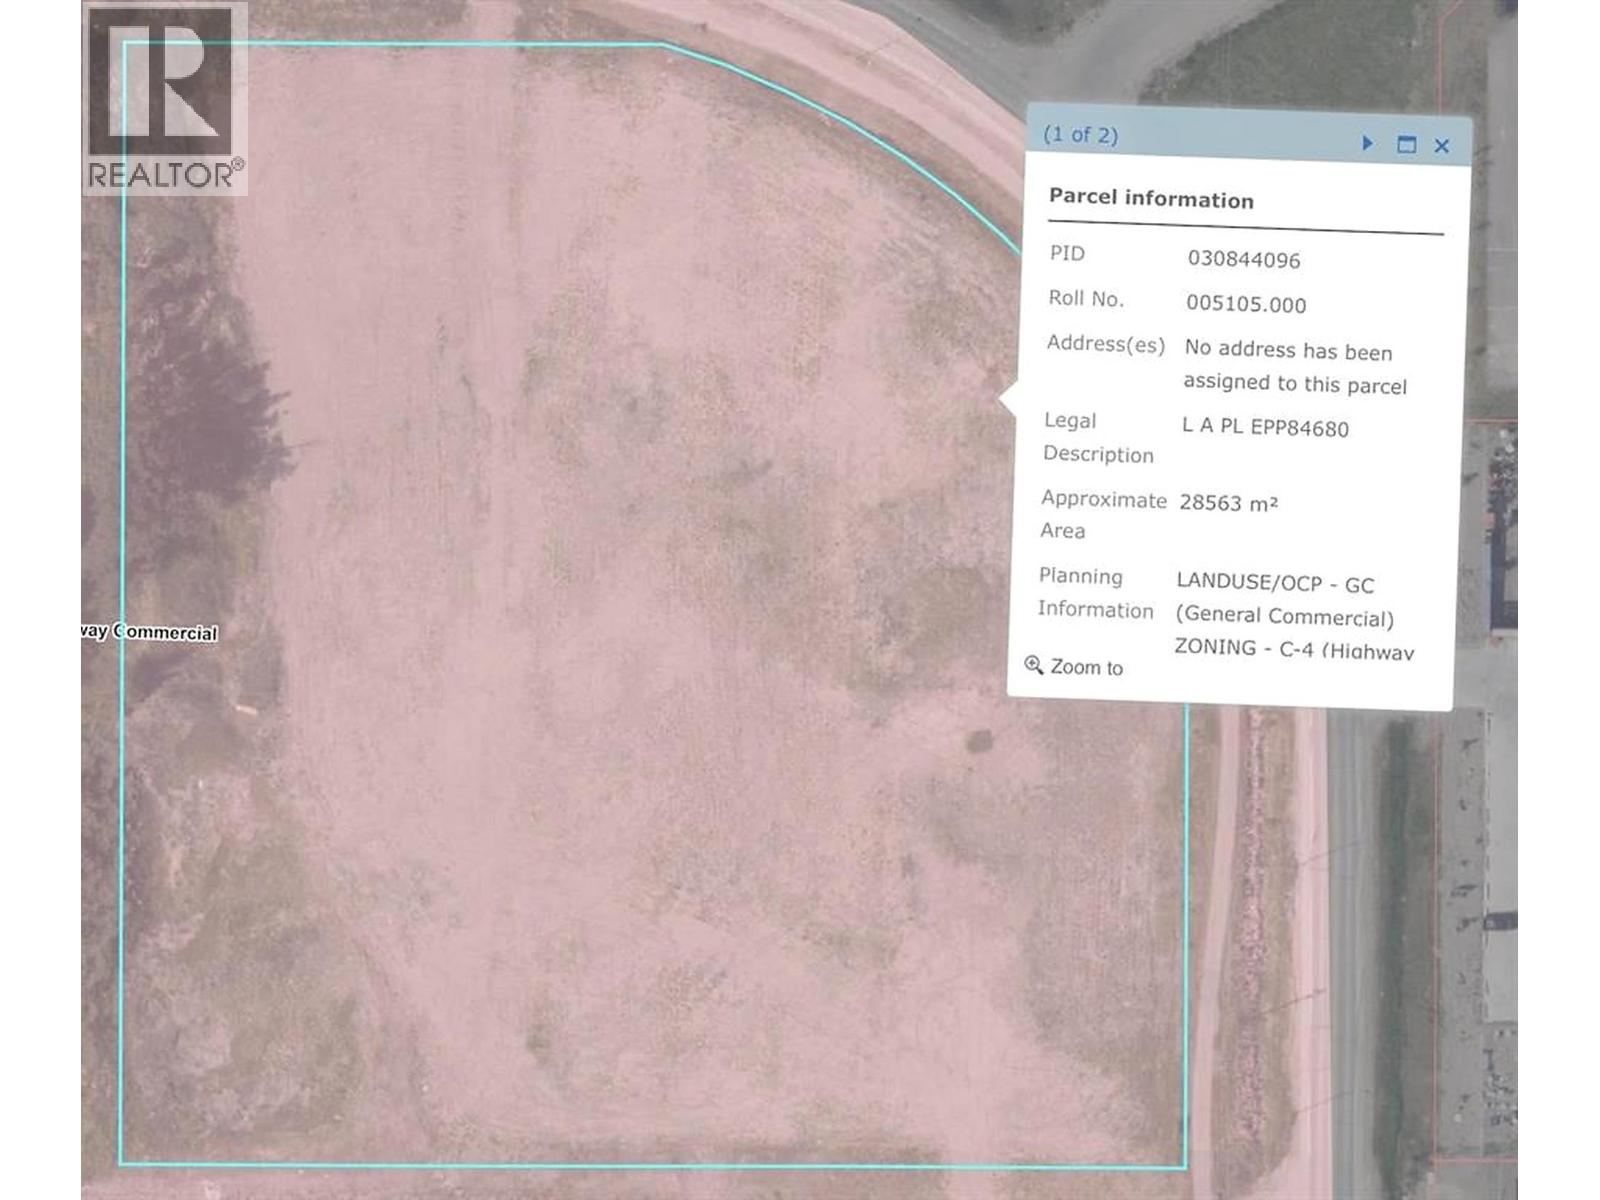The height and width of the screenshot is (1200, 1600).
Task: Select the Roll No. value 005105.000
Action: (1246, 304)
